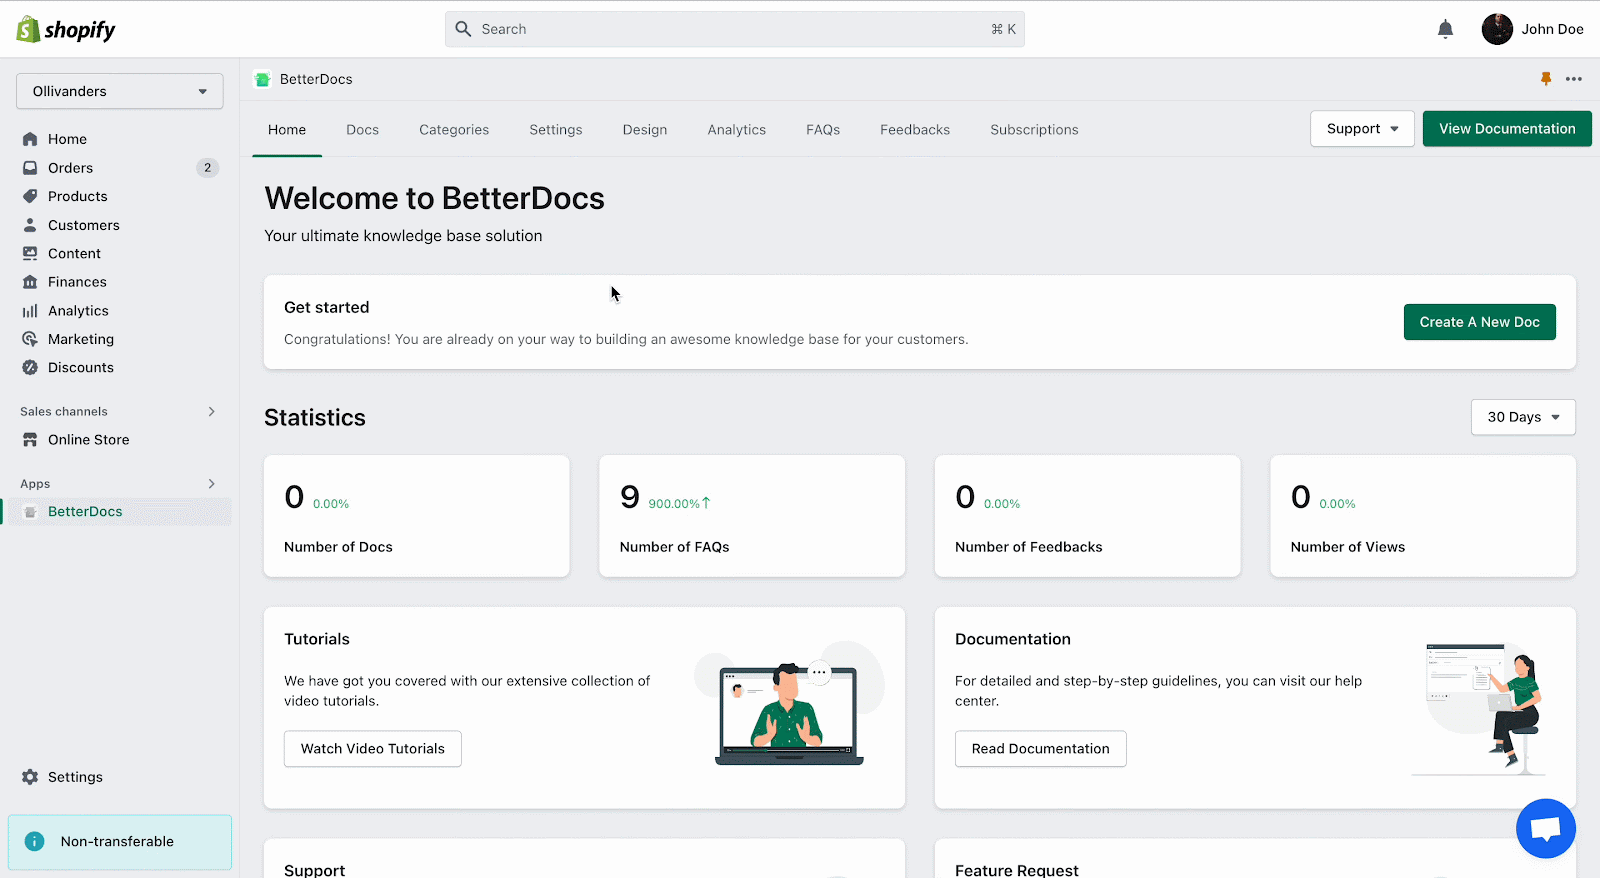Click the Number of Views card
The height and width of the screenshot is (878, 1600).
pyautogui.click(x=1423, y=516)
